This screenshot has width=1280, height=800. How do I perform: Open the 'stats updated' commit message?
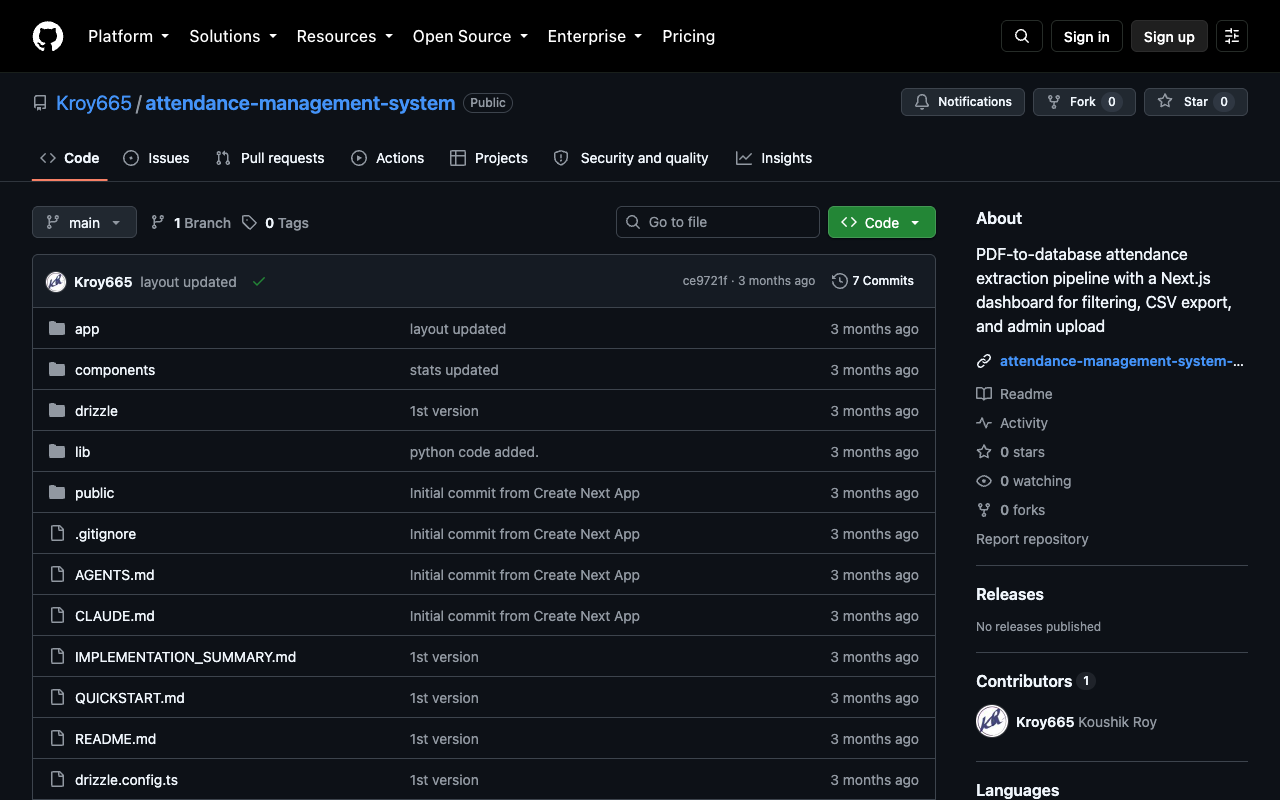click(454, 370)
